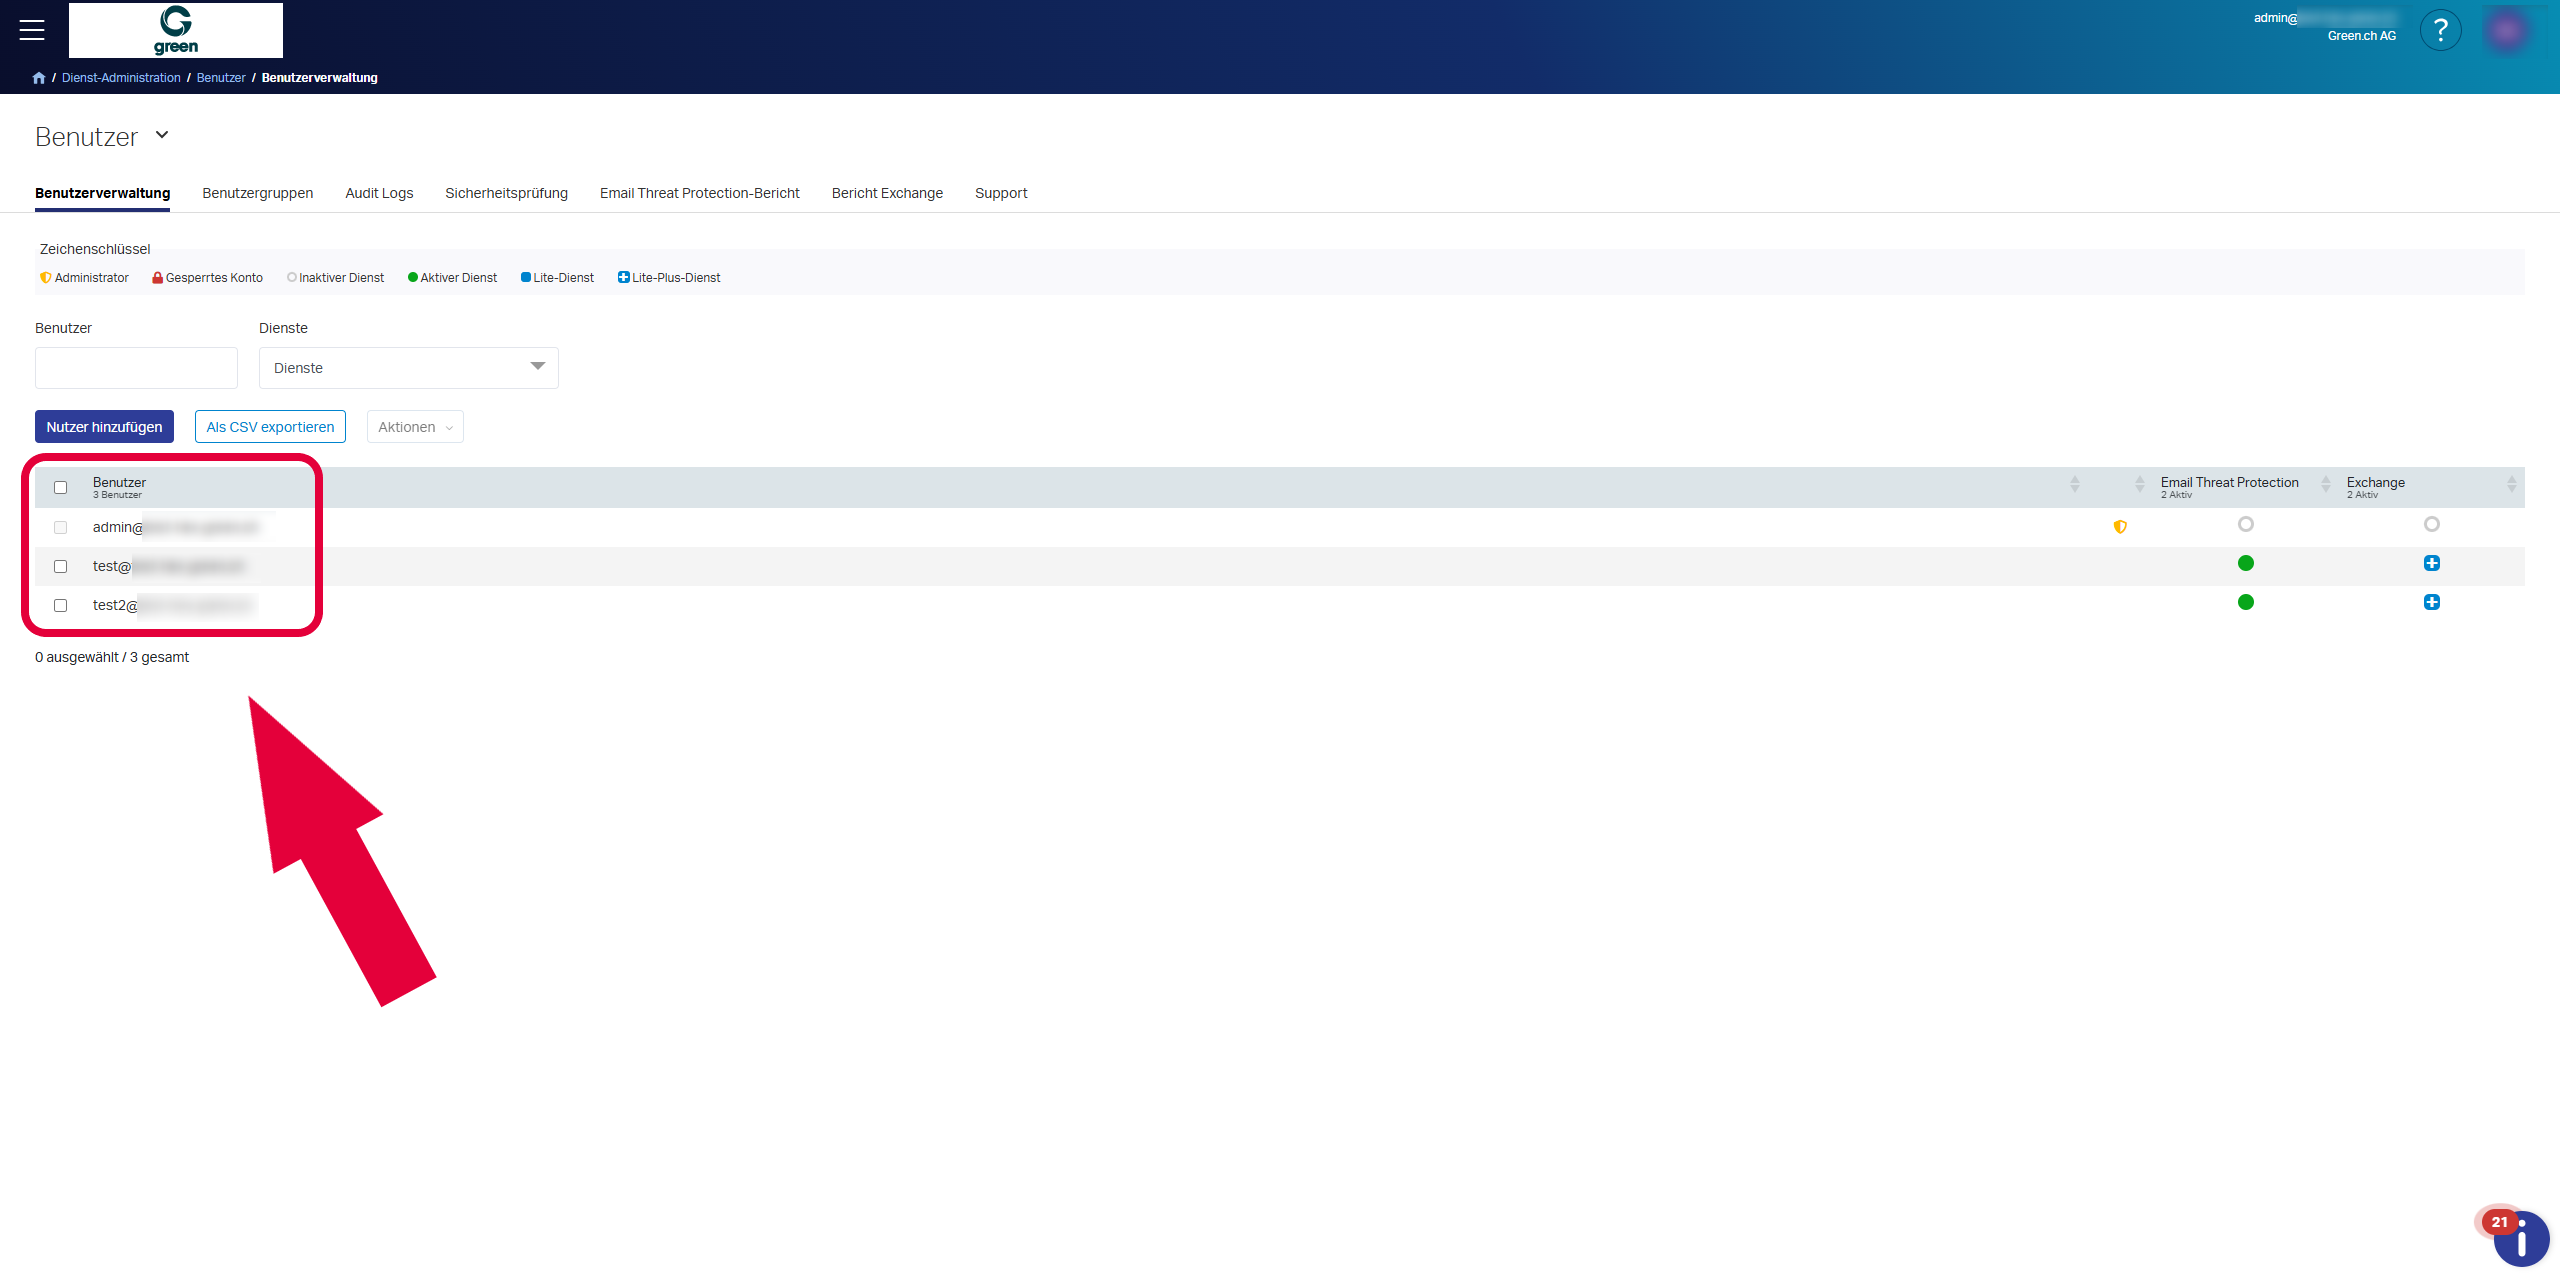Screen dimensions: 2560x1277
Task: Focus the Benutzer search input field
Action: pos(136,368)
